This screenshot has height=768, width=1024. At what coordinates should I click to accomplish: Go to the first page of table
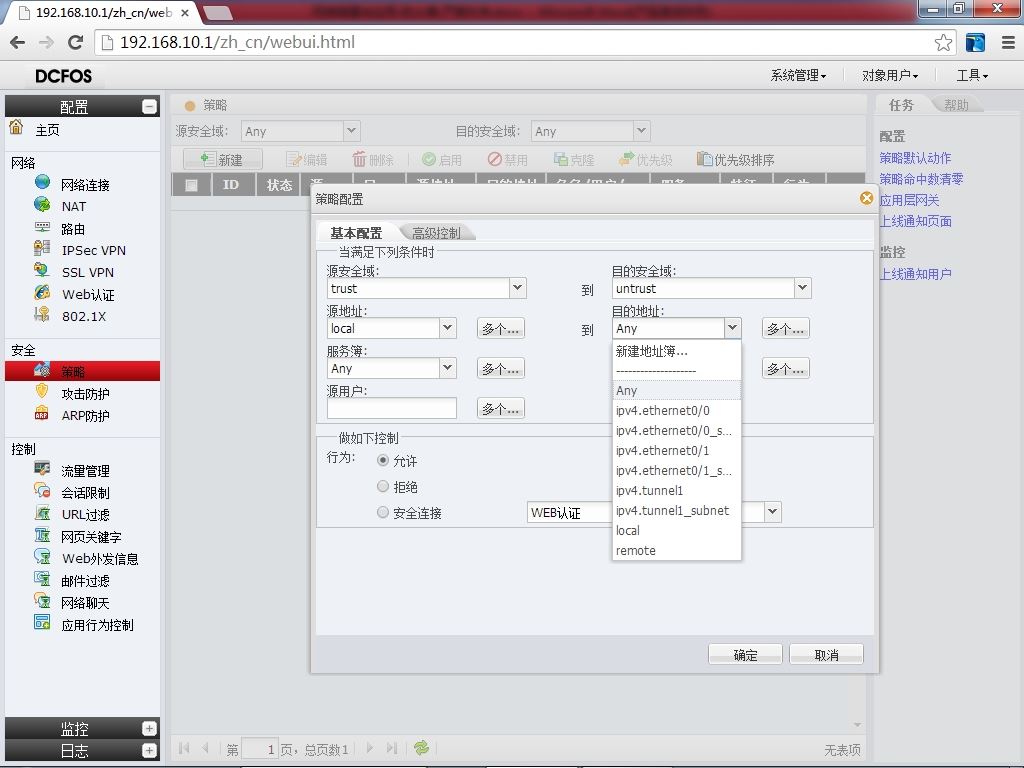coord(184,748)
